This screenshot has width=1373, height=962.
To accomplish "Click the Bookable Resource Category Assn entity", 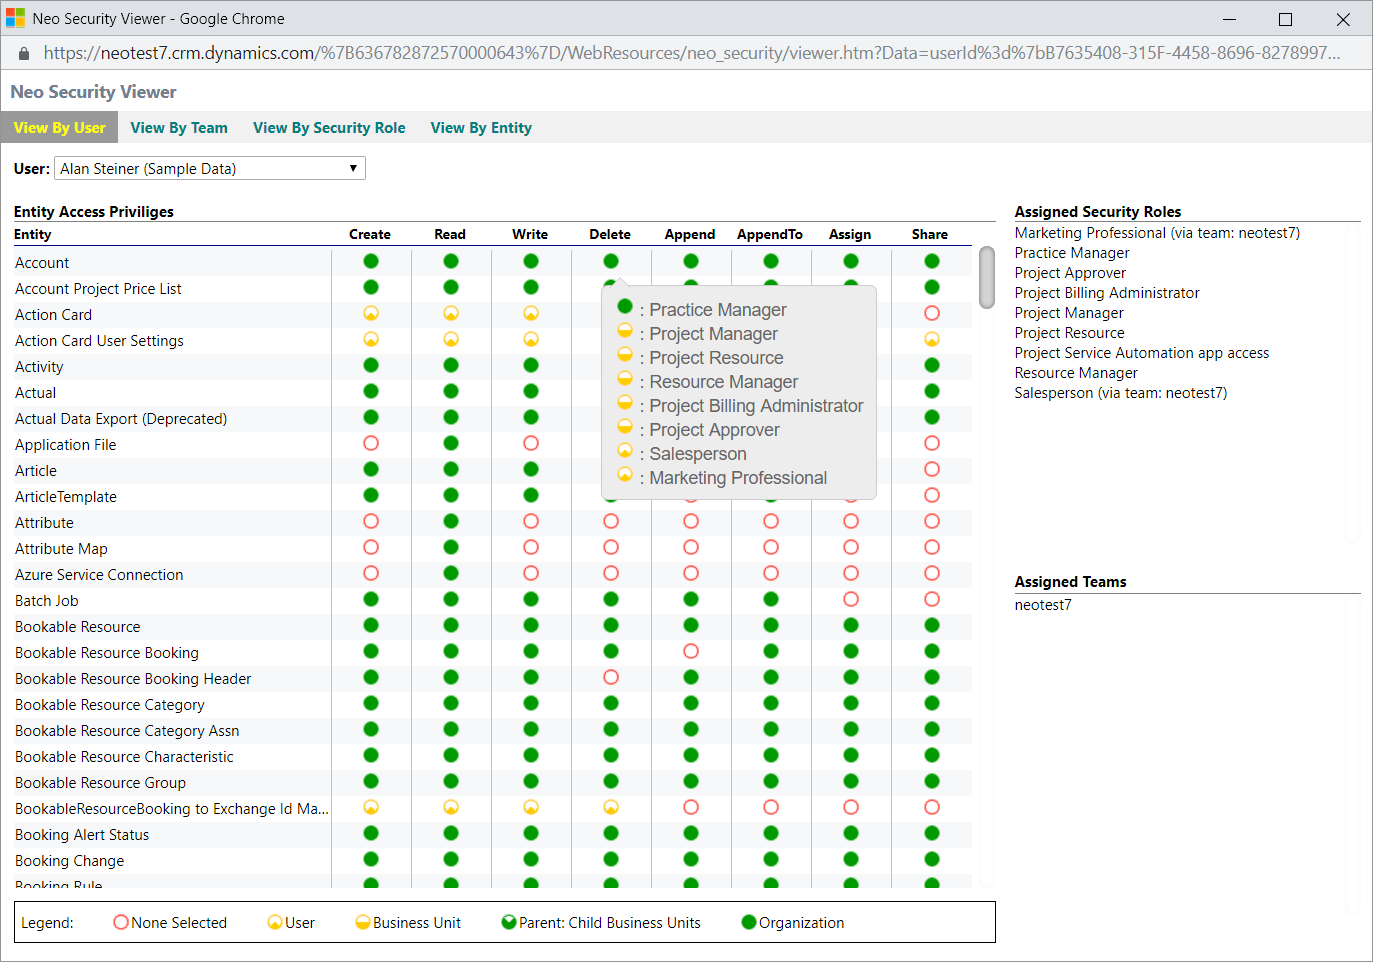I will [127, 731].
